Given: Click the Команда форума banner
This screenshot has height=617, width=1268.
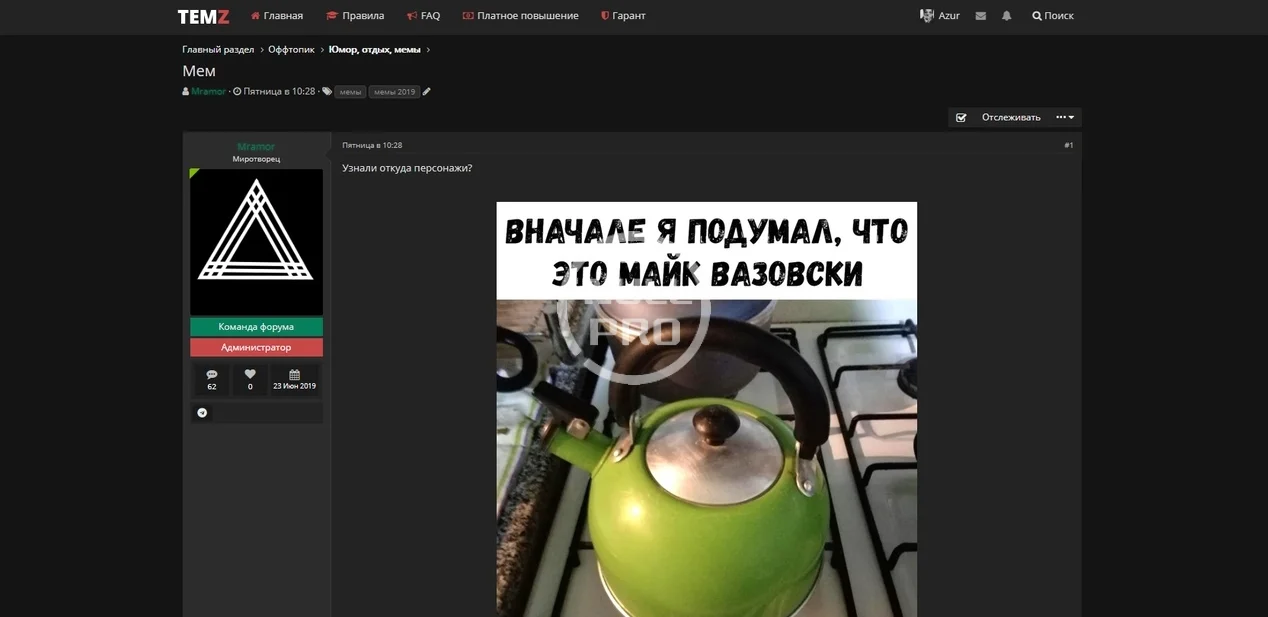Looking at the screenshot, I should (256, 327).
